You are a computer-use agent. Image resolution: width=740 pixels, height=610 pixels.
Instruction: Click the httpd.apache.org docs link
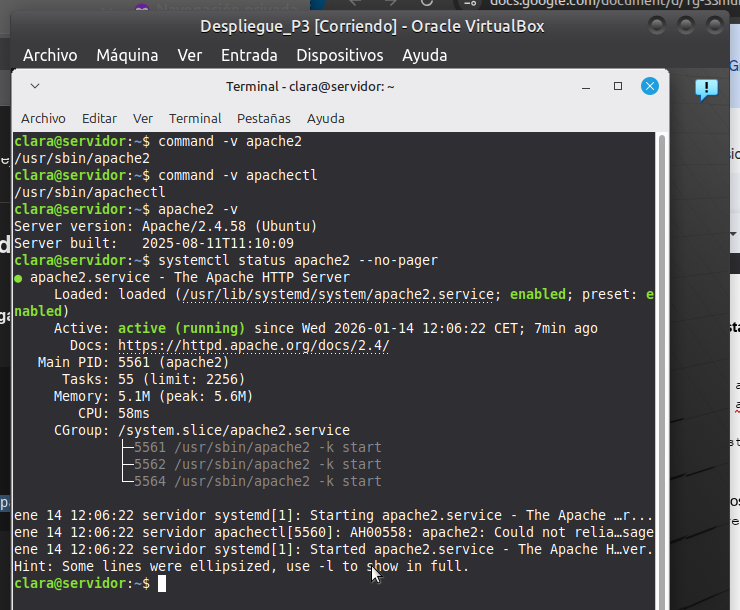(254, 346)
